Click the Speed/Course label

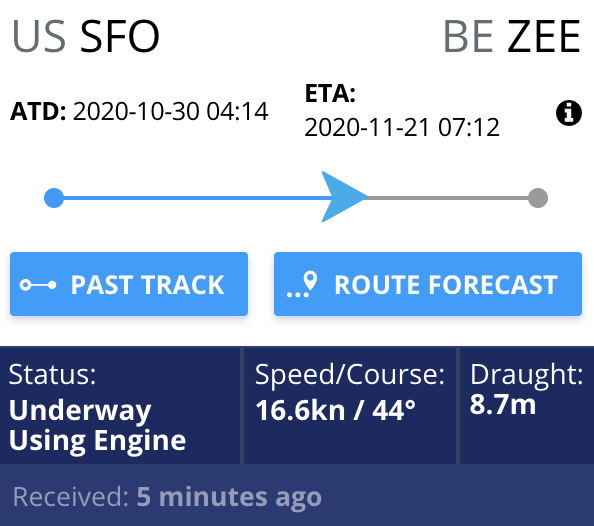tap(350, 375)
